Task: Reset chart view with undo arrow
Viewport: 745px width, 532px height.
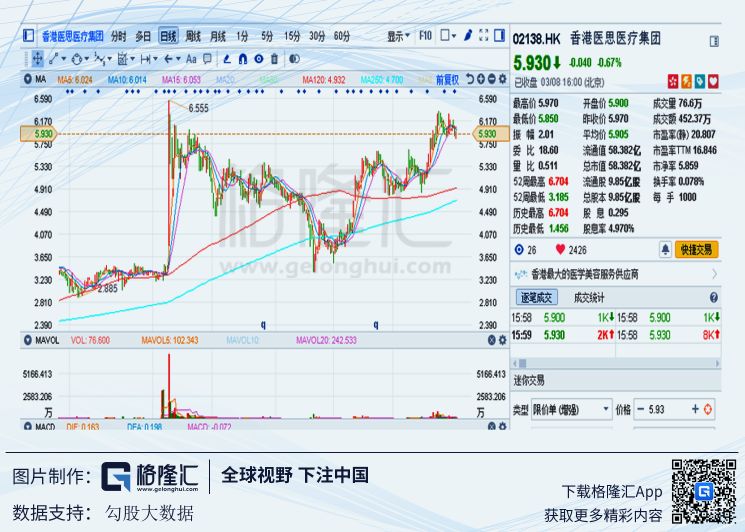Action: (470, 79)
